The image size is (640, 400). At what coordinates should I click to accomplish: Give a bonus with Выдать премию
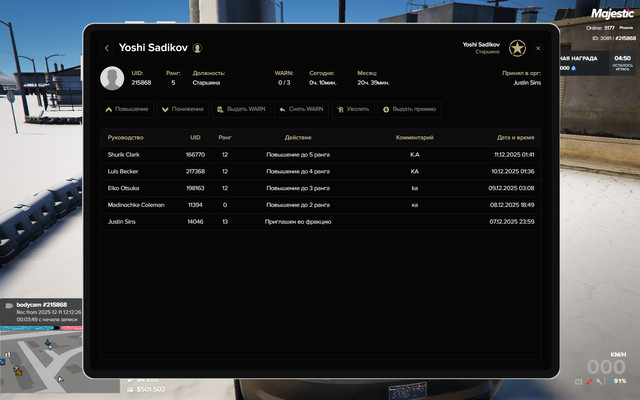pos(409,109)
